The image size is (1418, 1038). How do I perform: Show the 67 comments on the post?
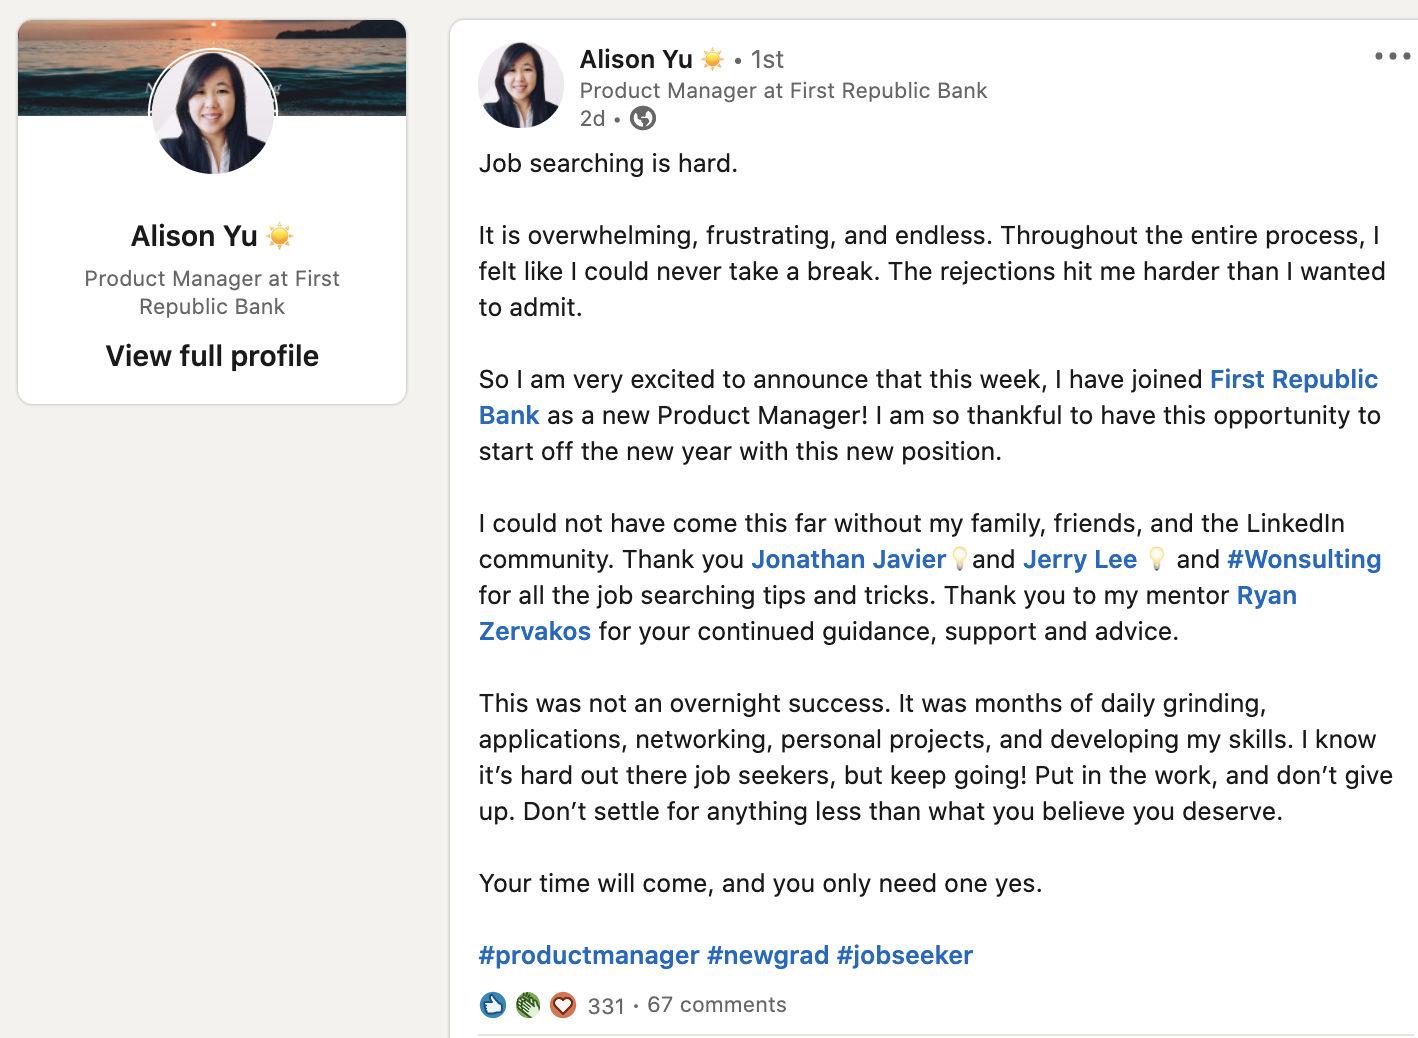[x=717, y=1005]
